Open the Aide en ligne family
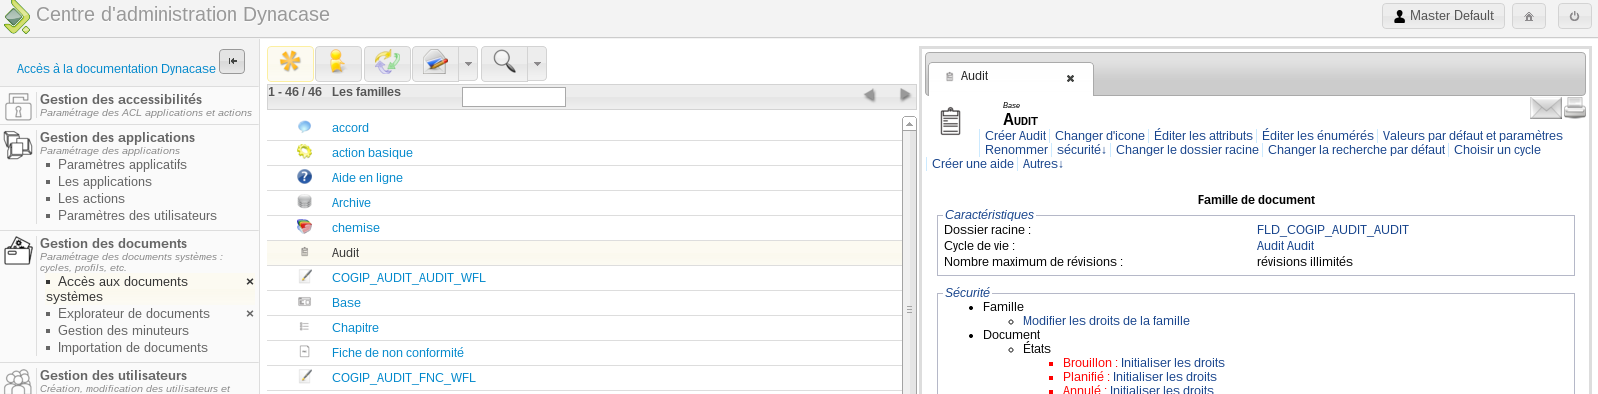The image size is (1598, 394). point(367,178)
